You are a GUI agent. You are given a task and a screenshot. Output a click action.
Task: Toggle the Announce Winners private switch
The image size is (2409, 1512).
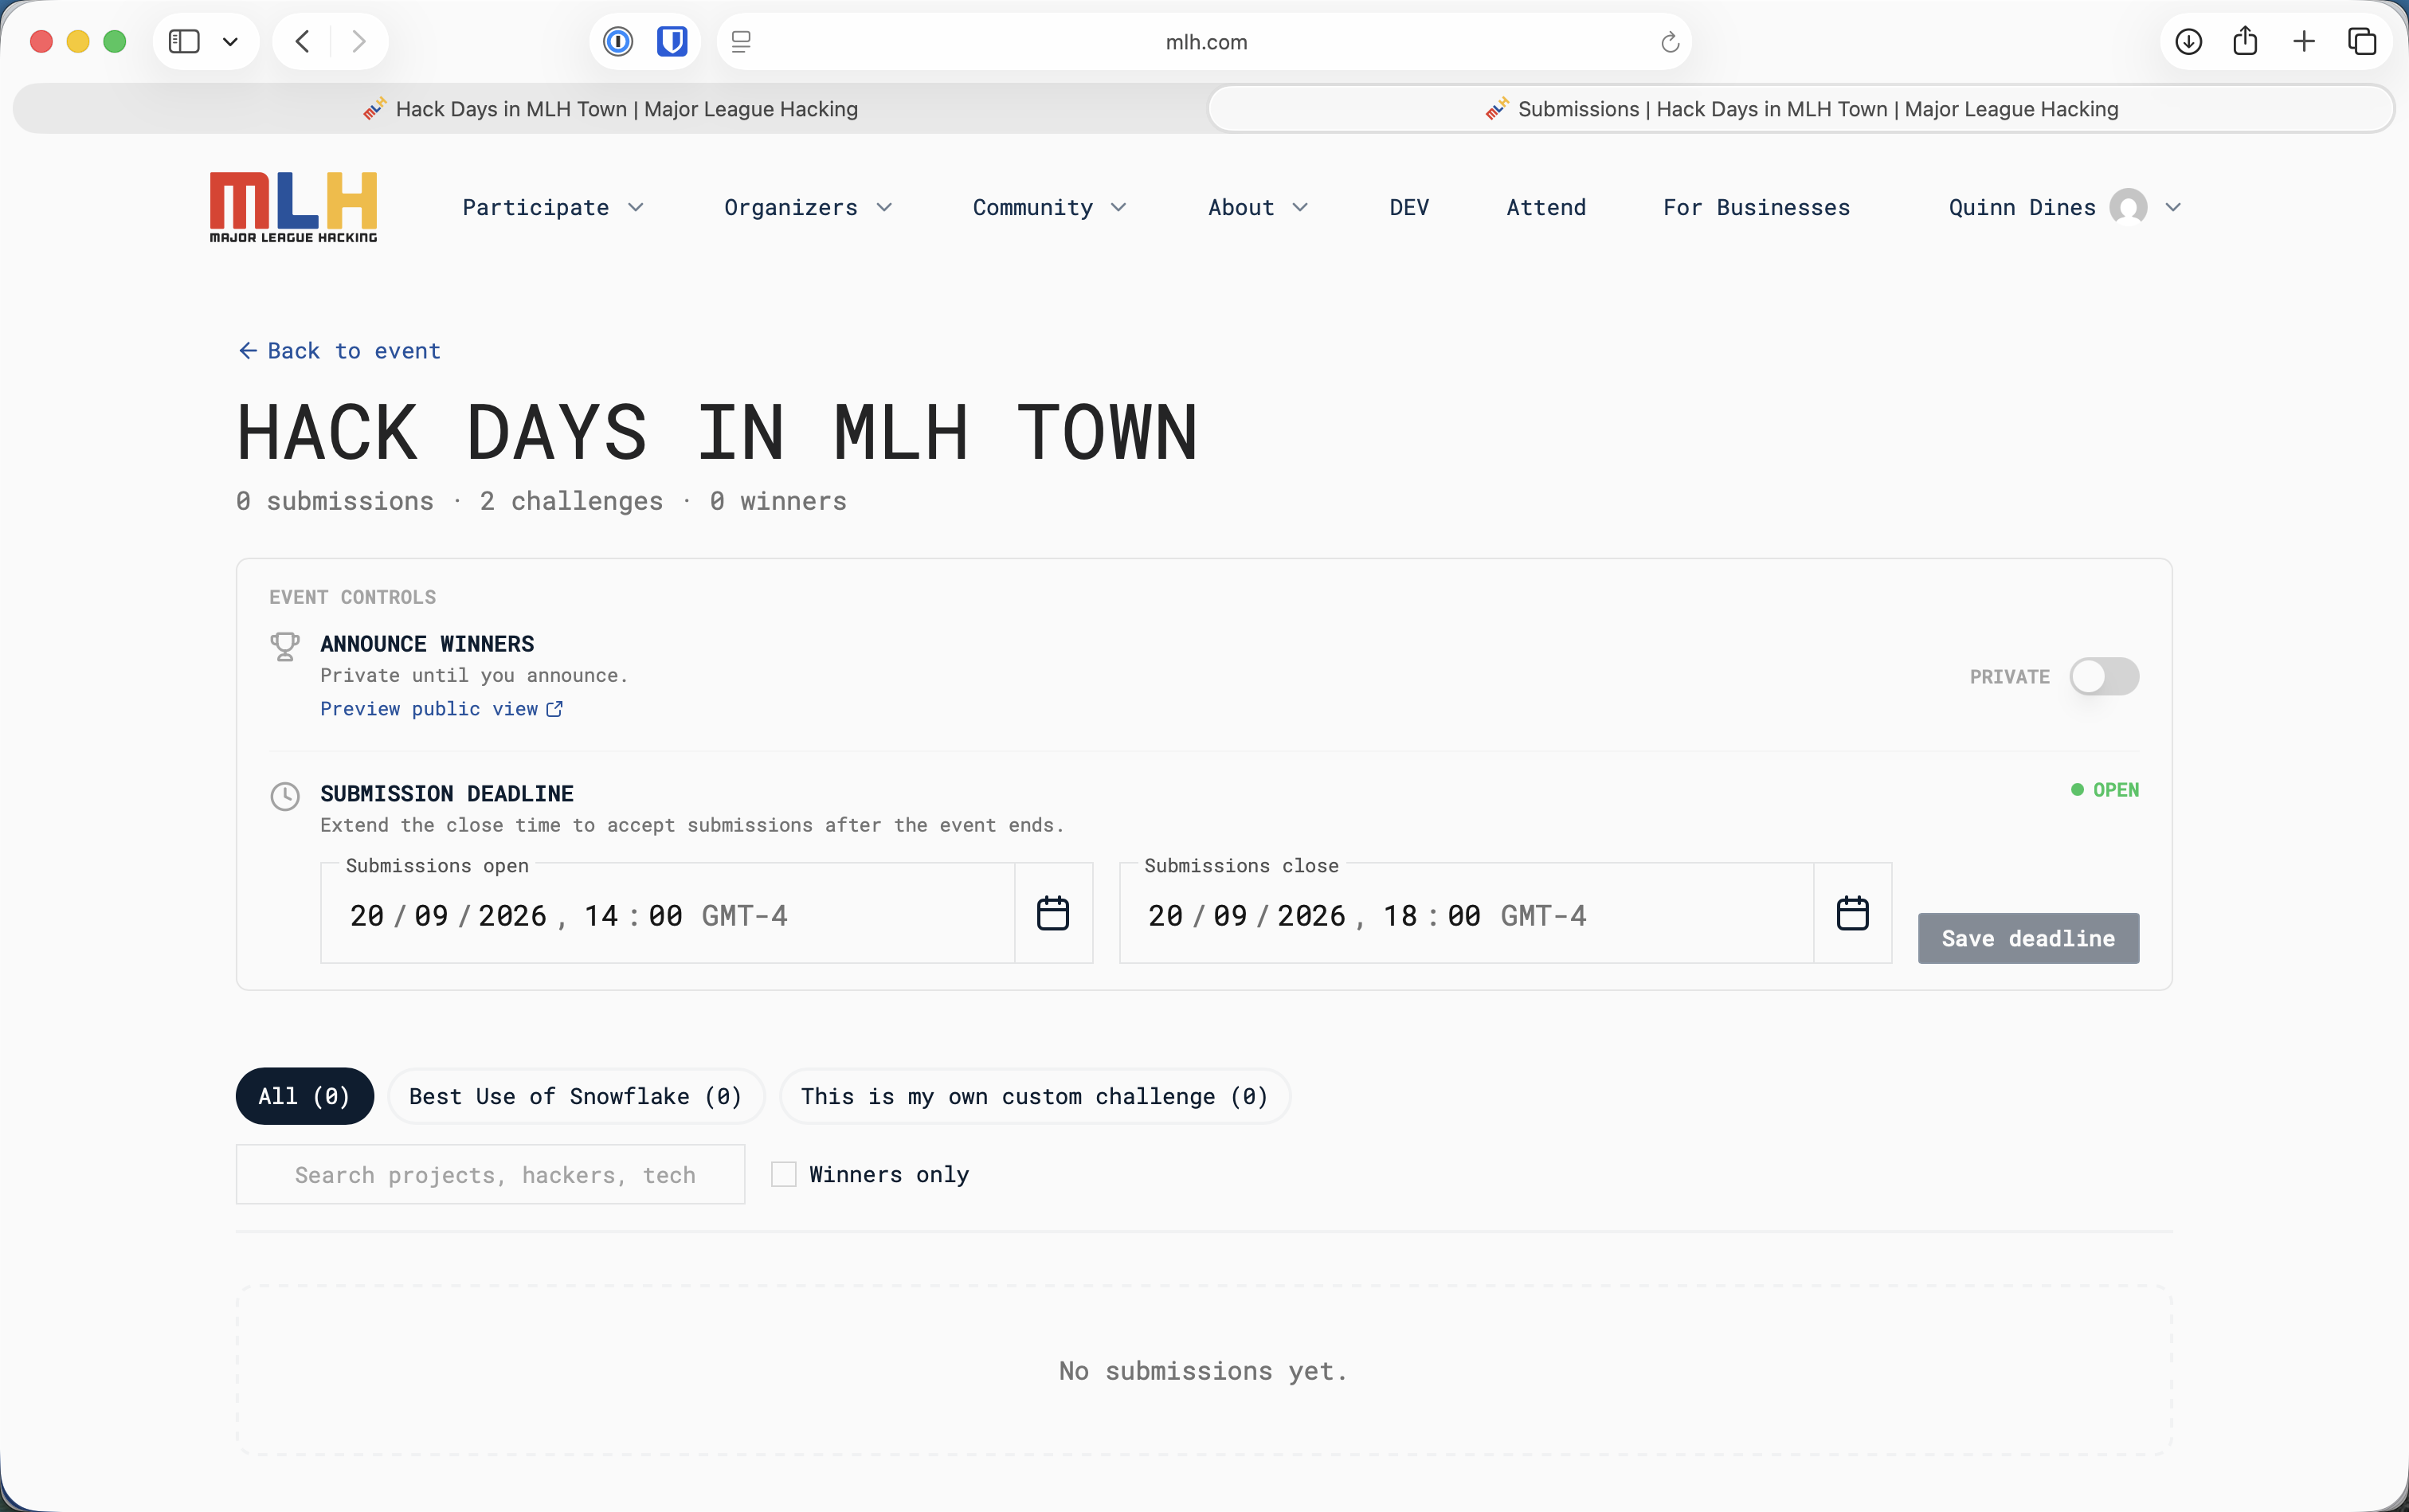coord(2104,677)
